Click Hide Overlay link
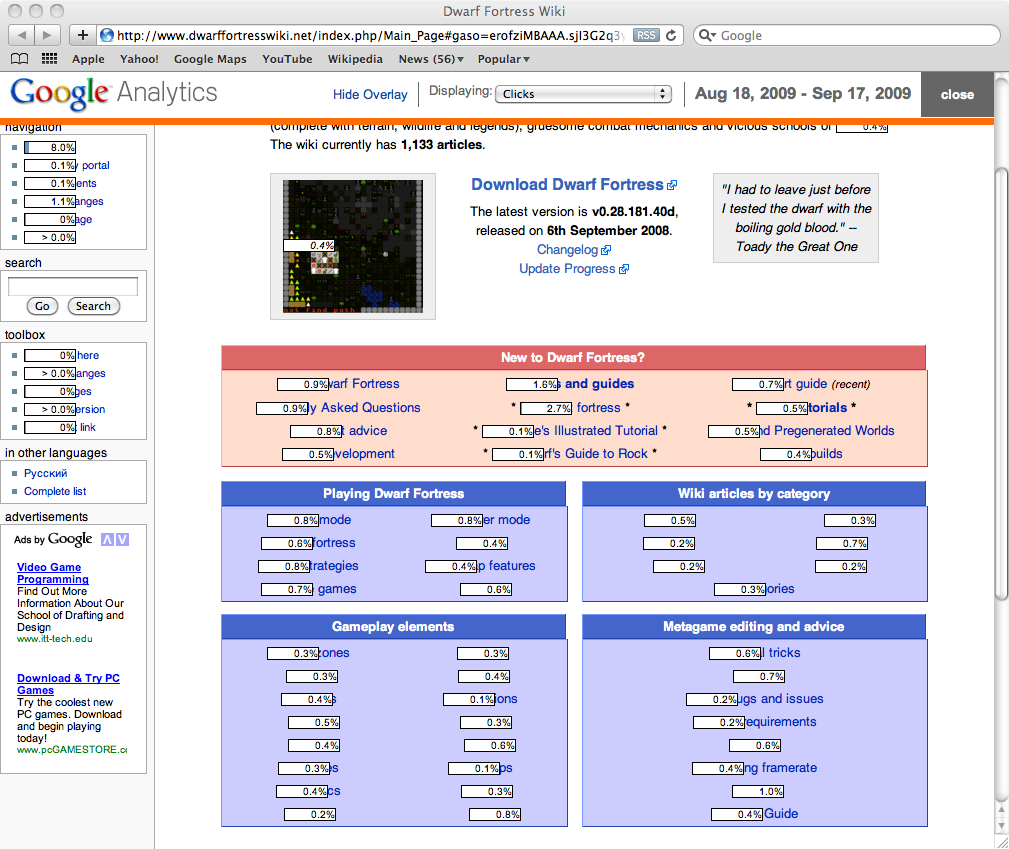1009x849 pixels. [370, 95]
